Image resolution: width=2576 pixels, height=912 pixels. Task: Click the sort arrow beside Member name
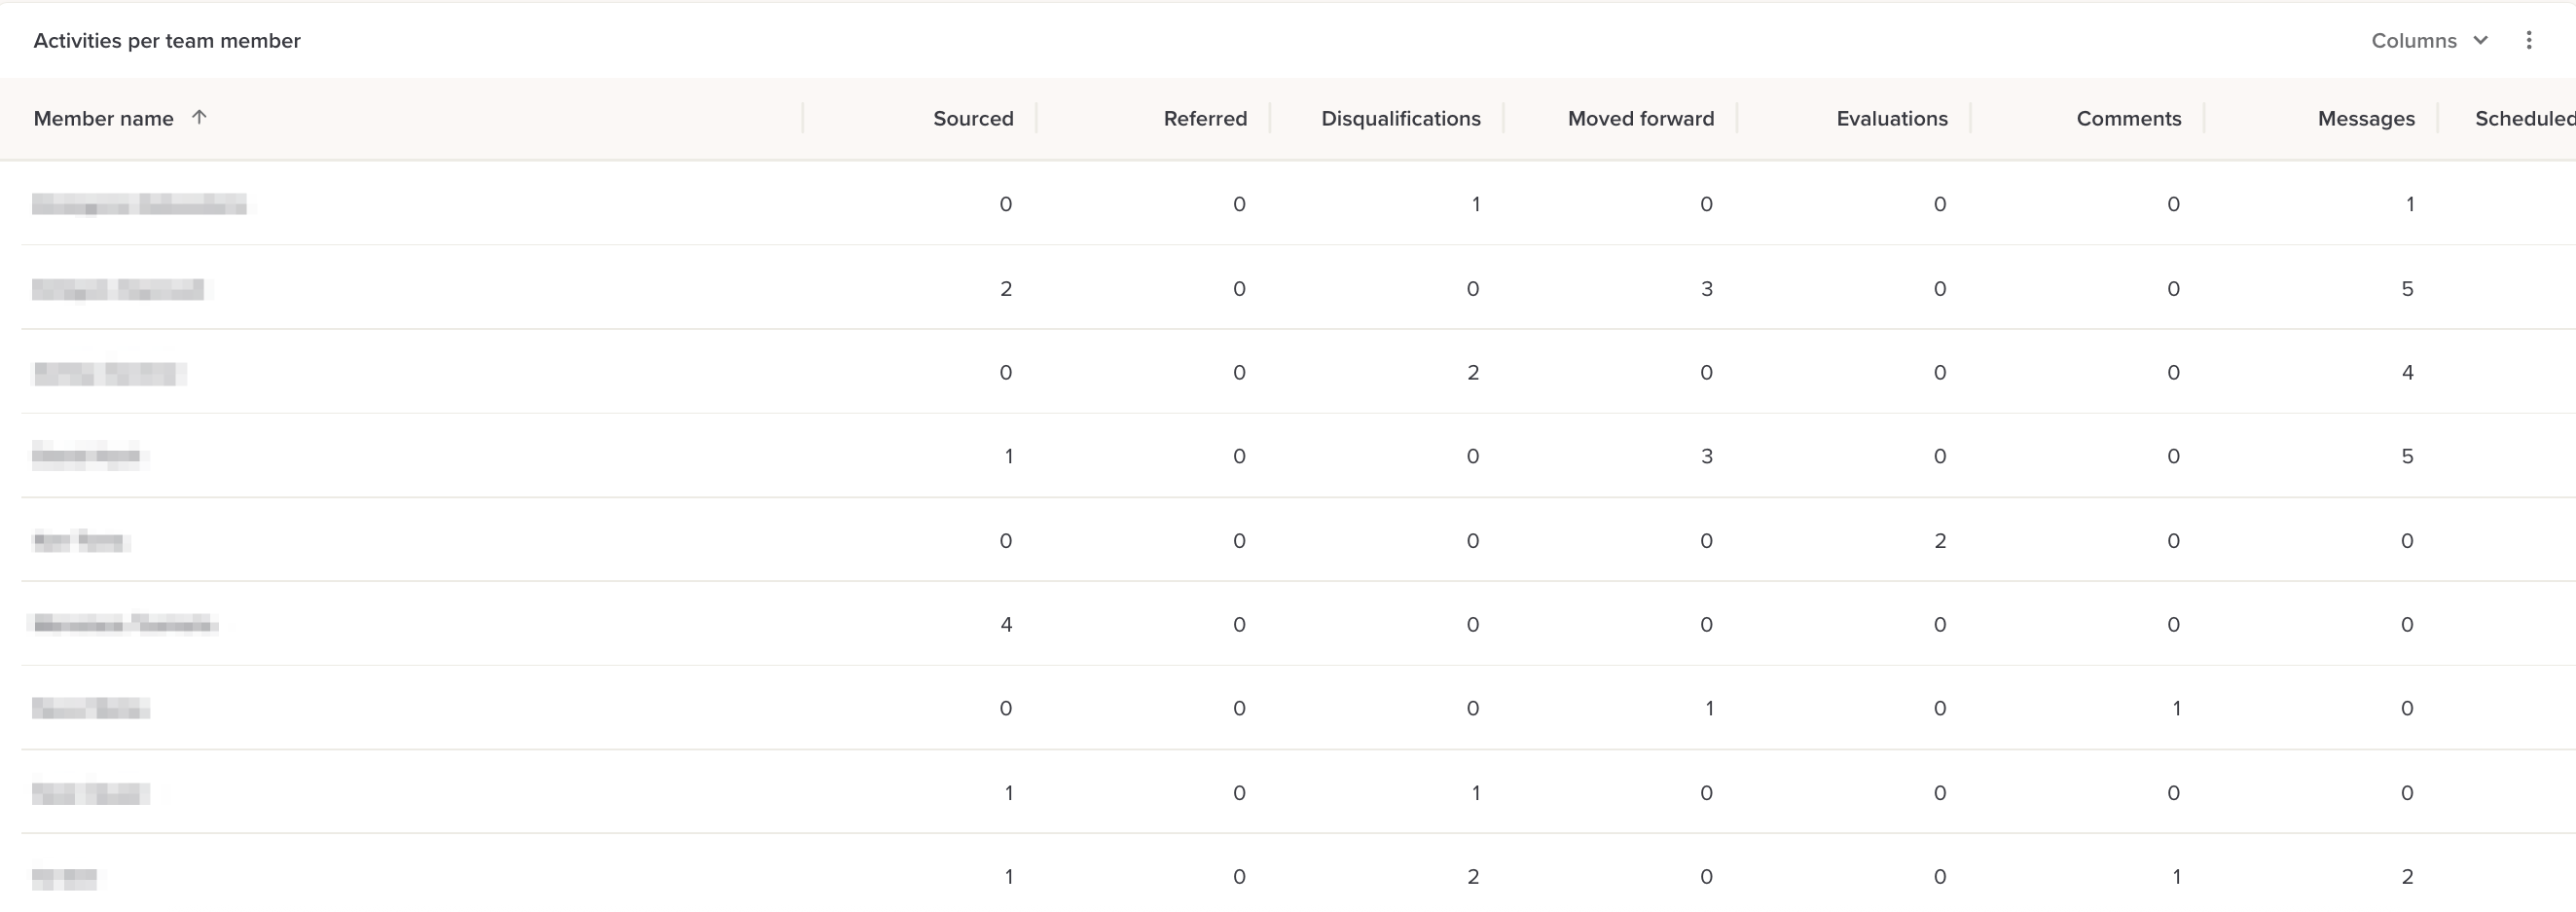coord(199,117)
